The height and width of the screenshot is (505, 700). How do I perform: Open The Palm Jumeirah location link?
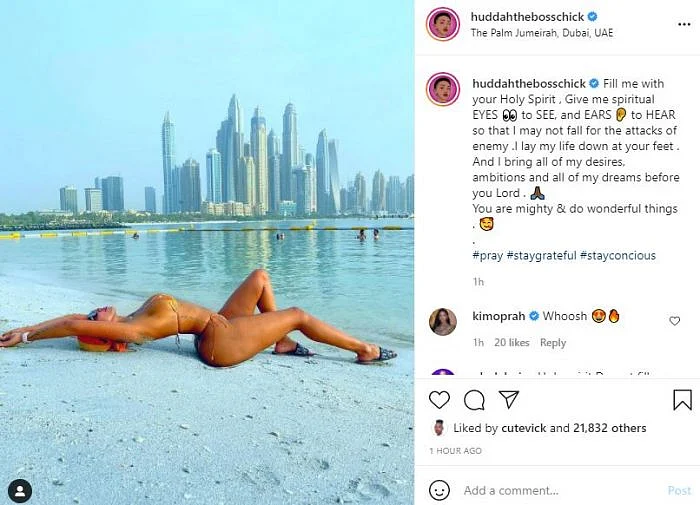click(x=542, y=33)
